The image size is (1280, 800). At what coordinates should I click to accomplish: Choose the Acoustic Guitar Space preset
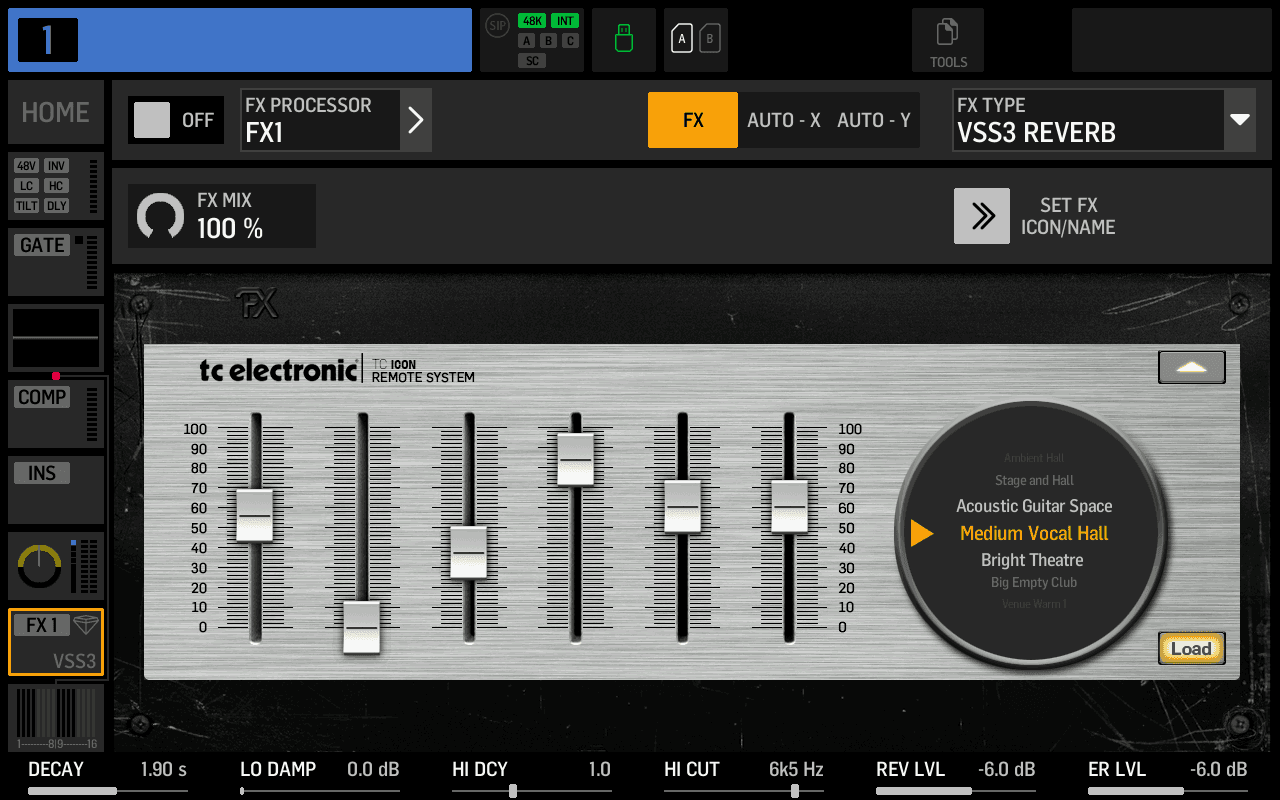(1034, 506)
